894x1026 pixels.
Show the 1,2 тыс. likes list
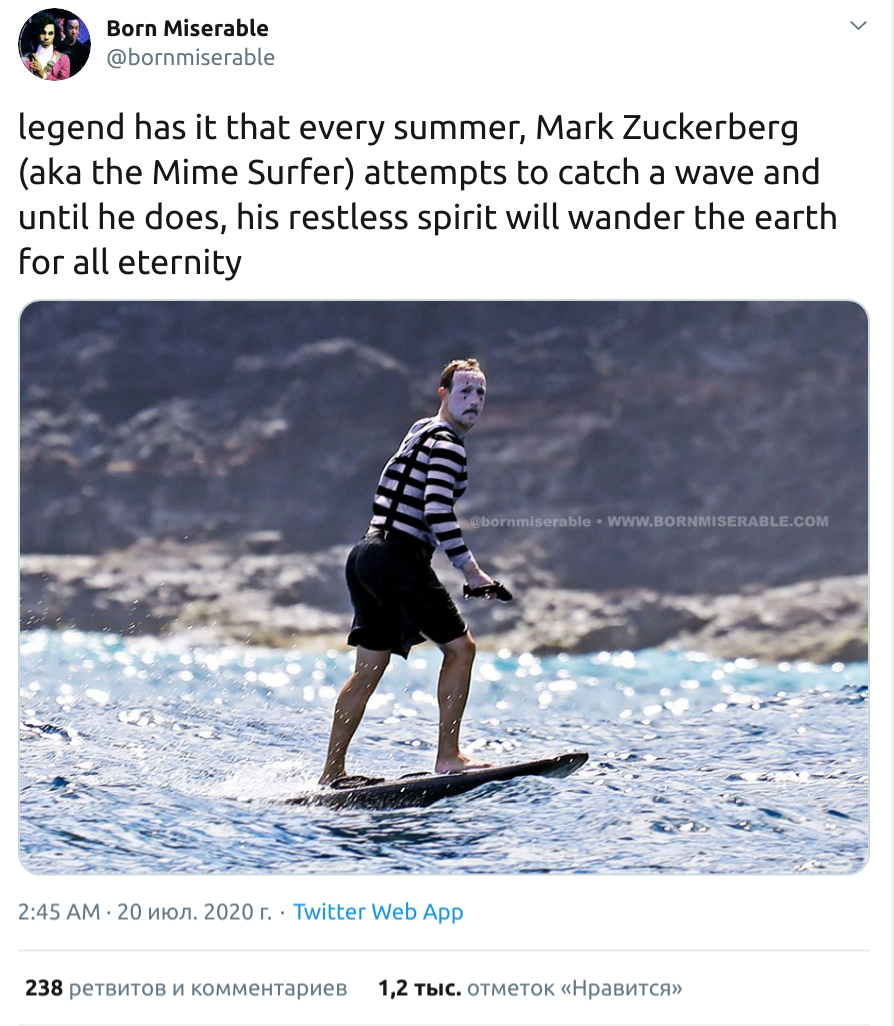pos(530,989)
